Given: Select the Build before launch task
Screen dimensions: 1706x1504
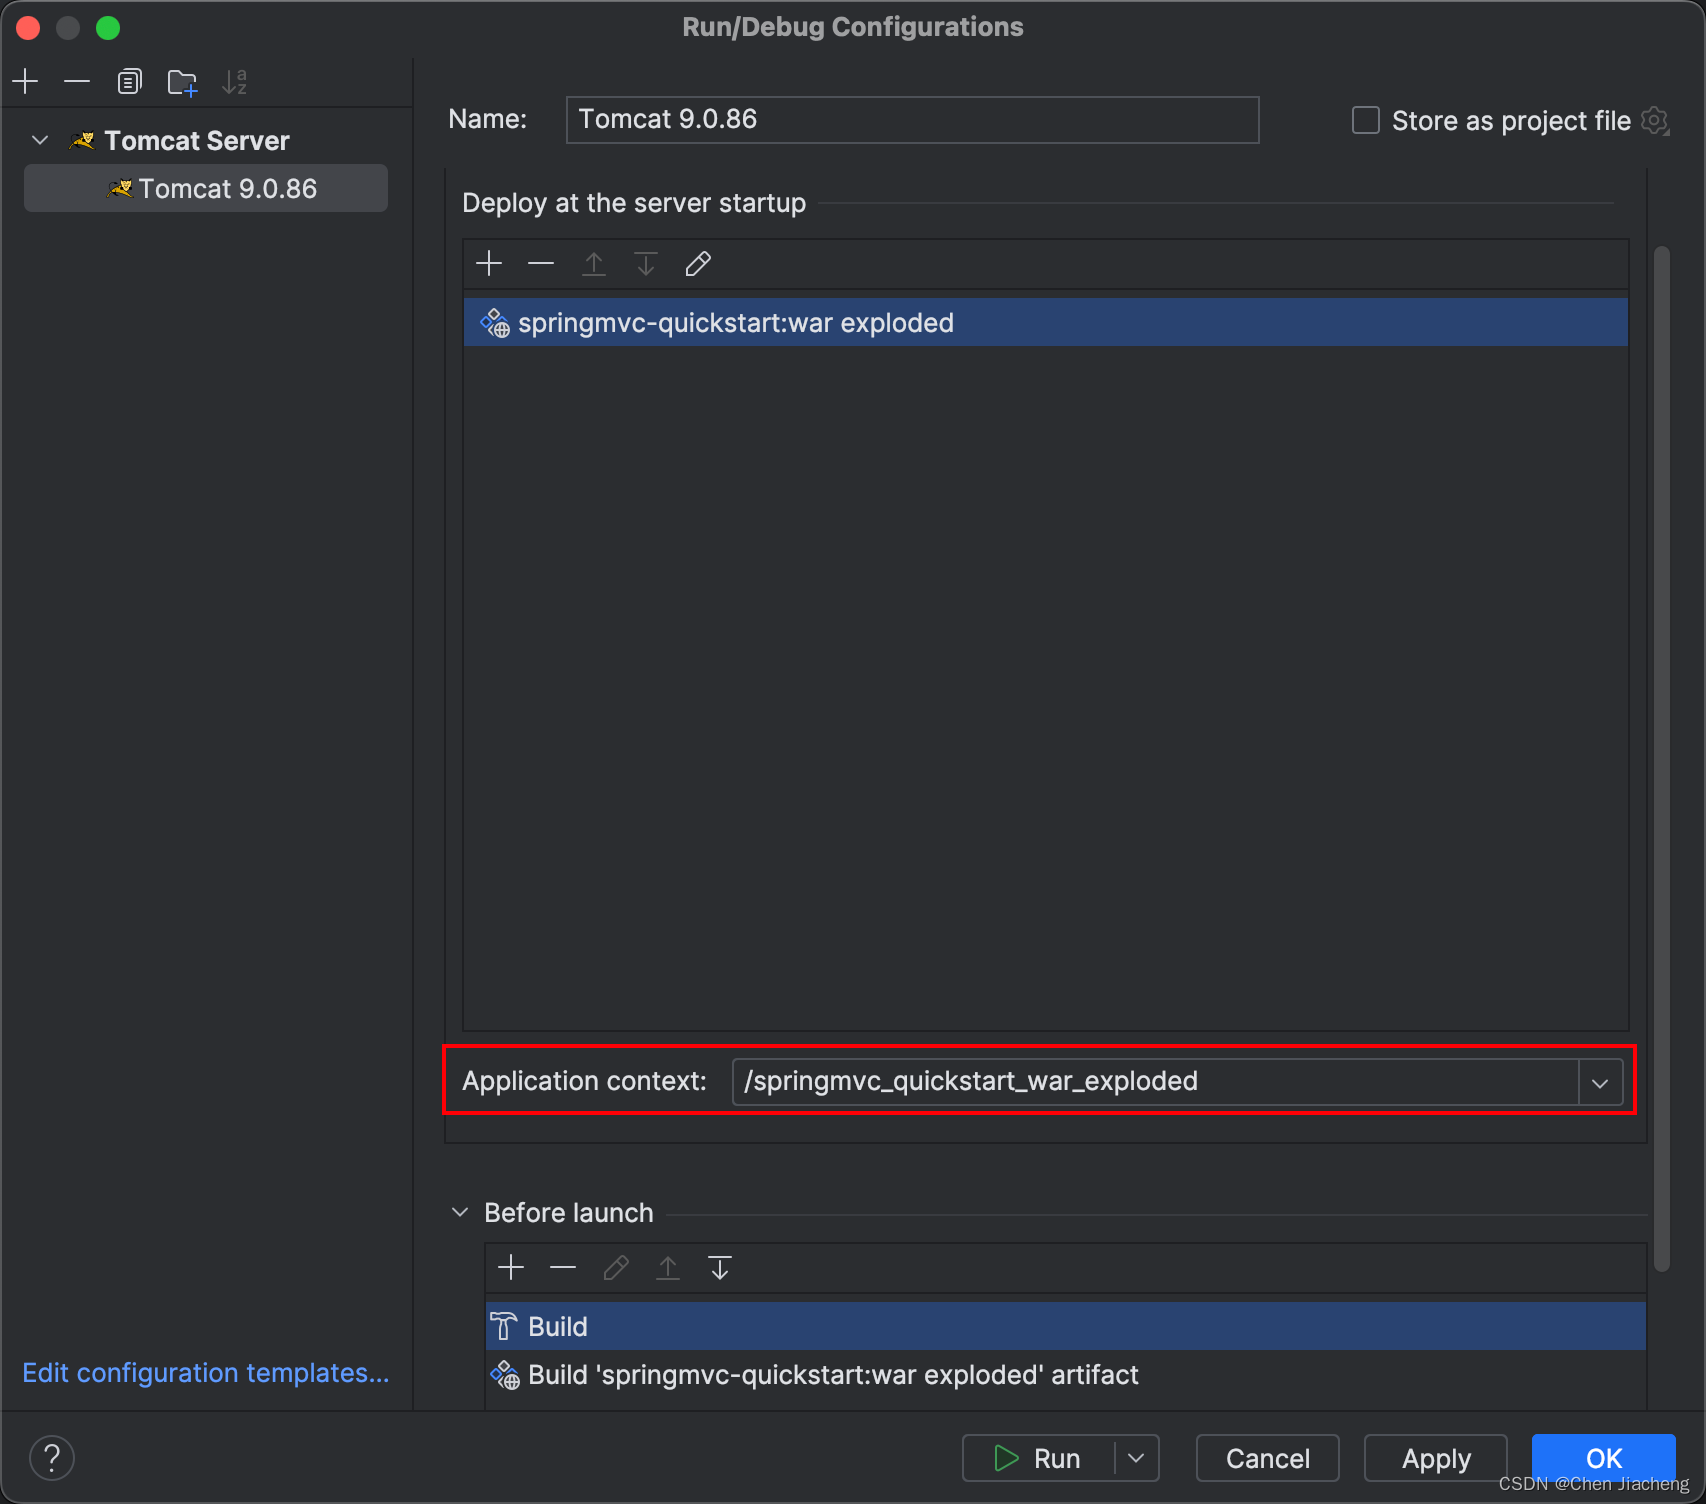Looking at the screenshot, I should 1065,1326.
